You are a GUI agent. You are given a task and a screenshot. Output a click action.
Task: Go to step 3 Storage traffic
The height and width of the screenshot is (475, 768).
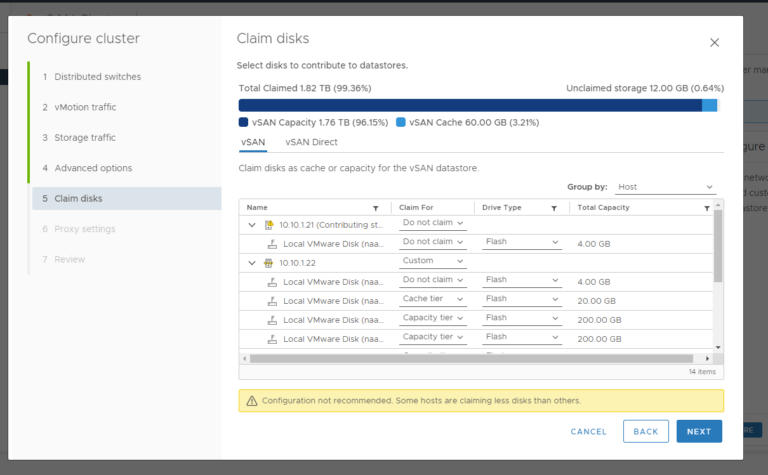85,138
